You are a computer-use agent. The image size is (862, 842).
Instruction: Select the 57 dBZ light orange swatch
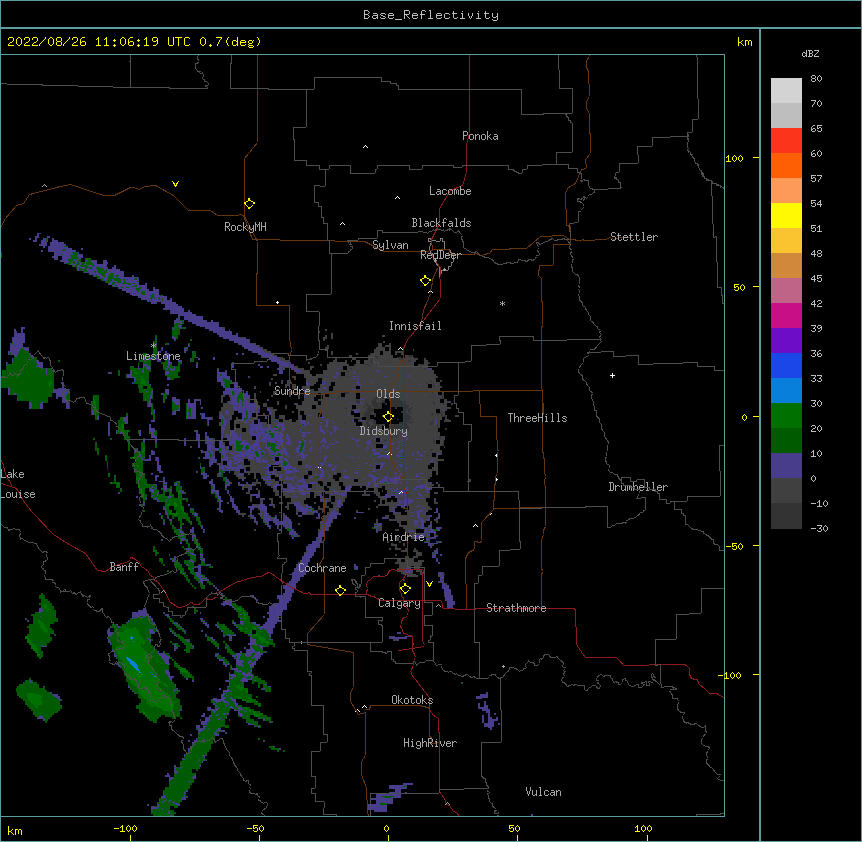click(x=786, y=190)
